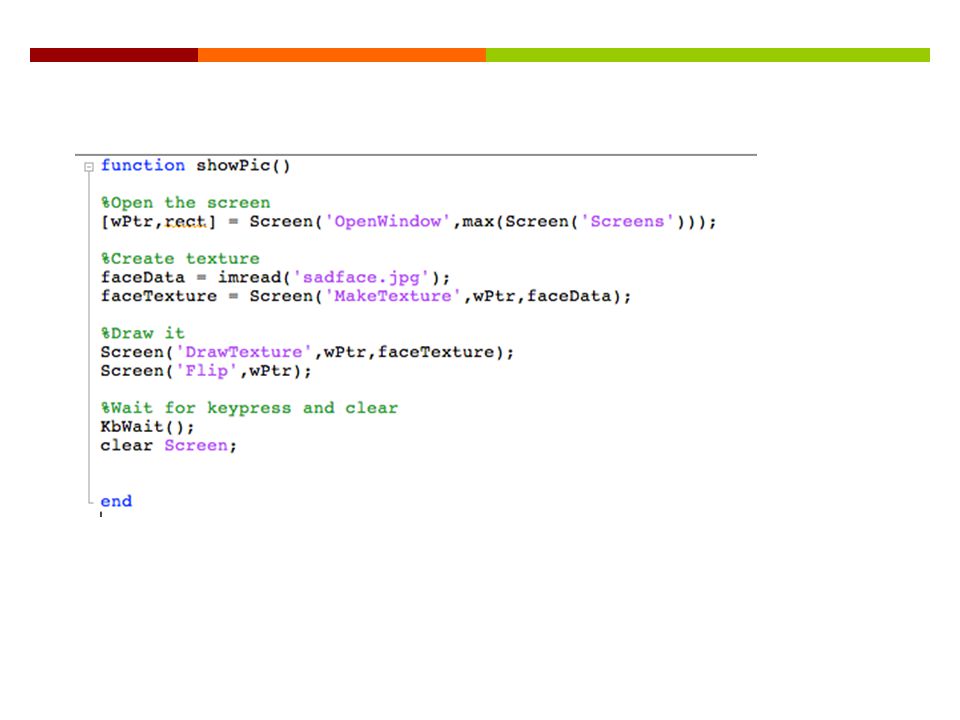The image size is (960, 720).
Task: Collapse the showPic function fold marker
Action: 89,167
